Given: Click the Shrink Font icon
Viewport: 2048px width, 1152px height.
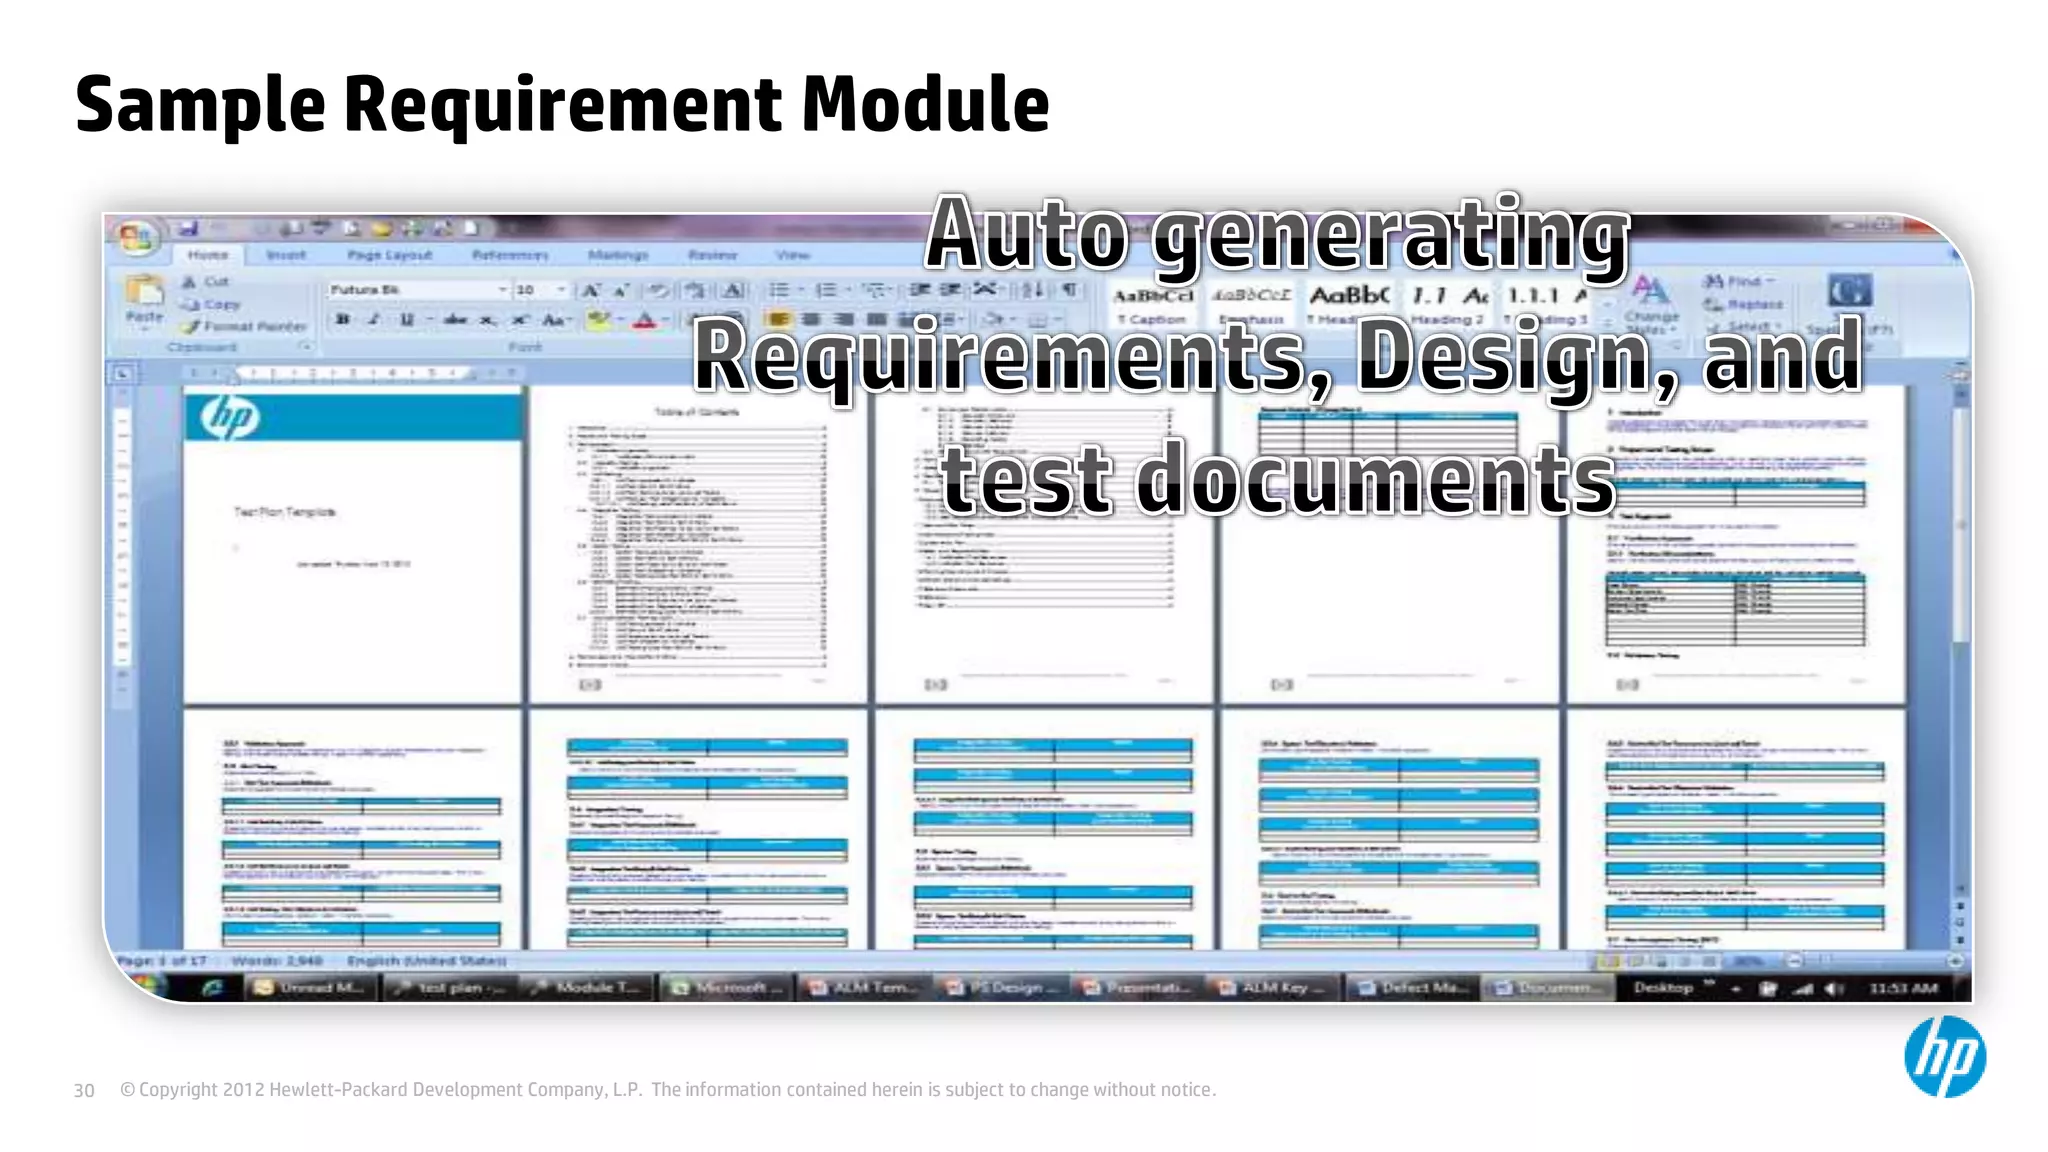Looking at the screenshot, I should tap(621, 290).
